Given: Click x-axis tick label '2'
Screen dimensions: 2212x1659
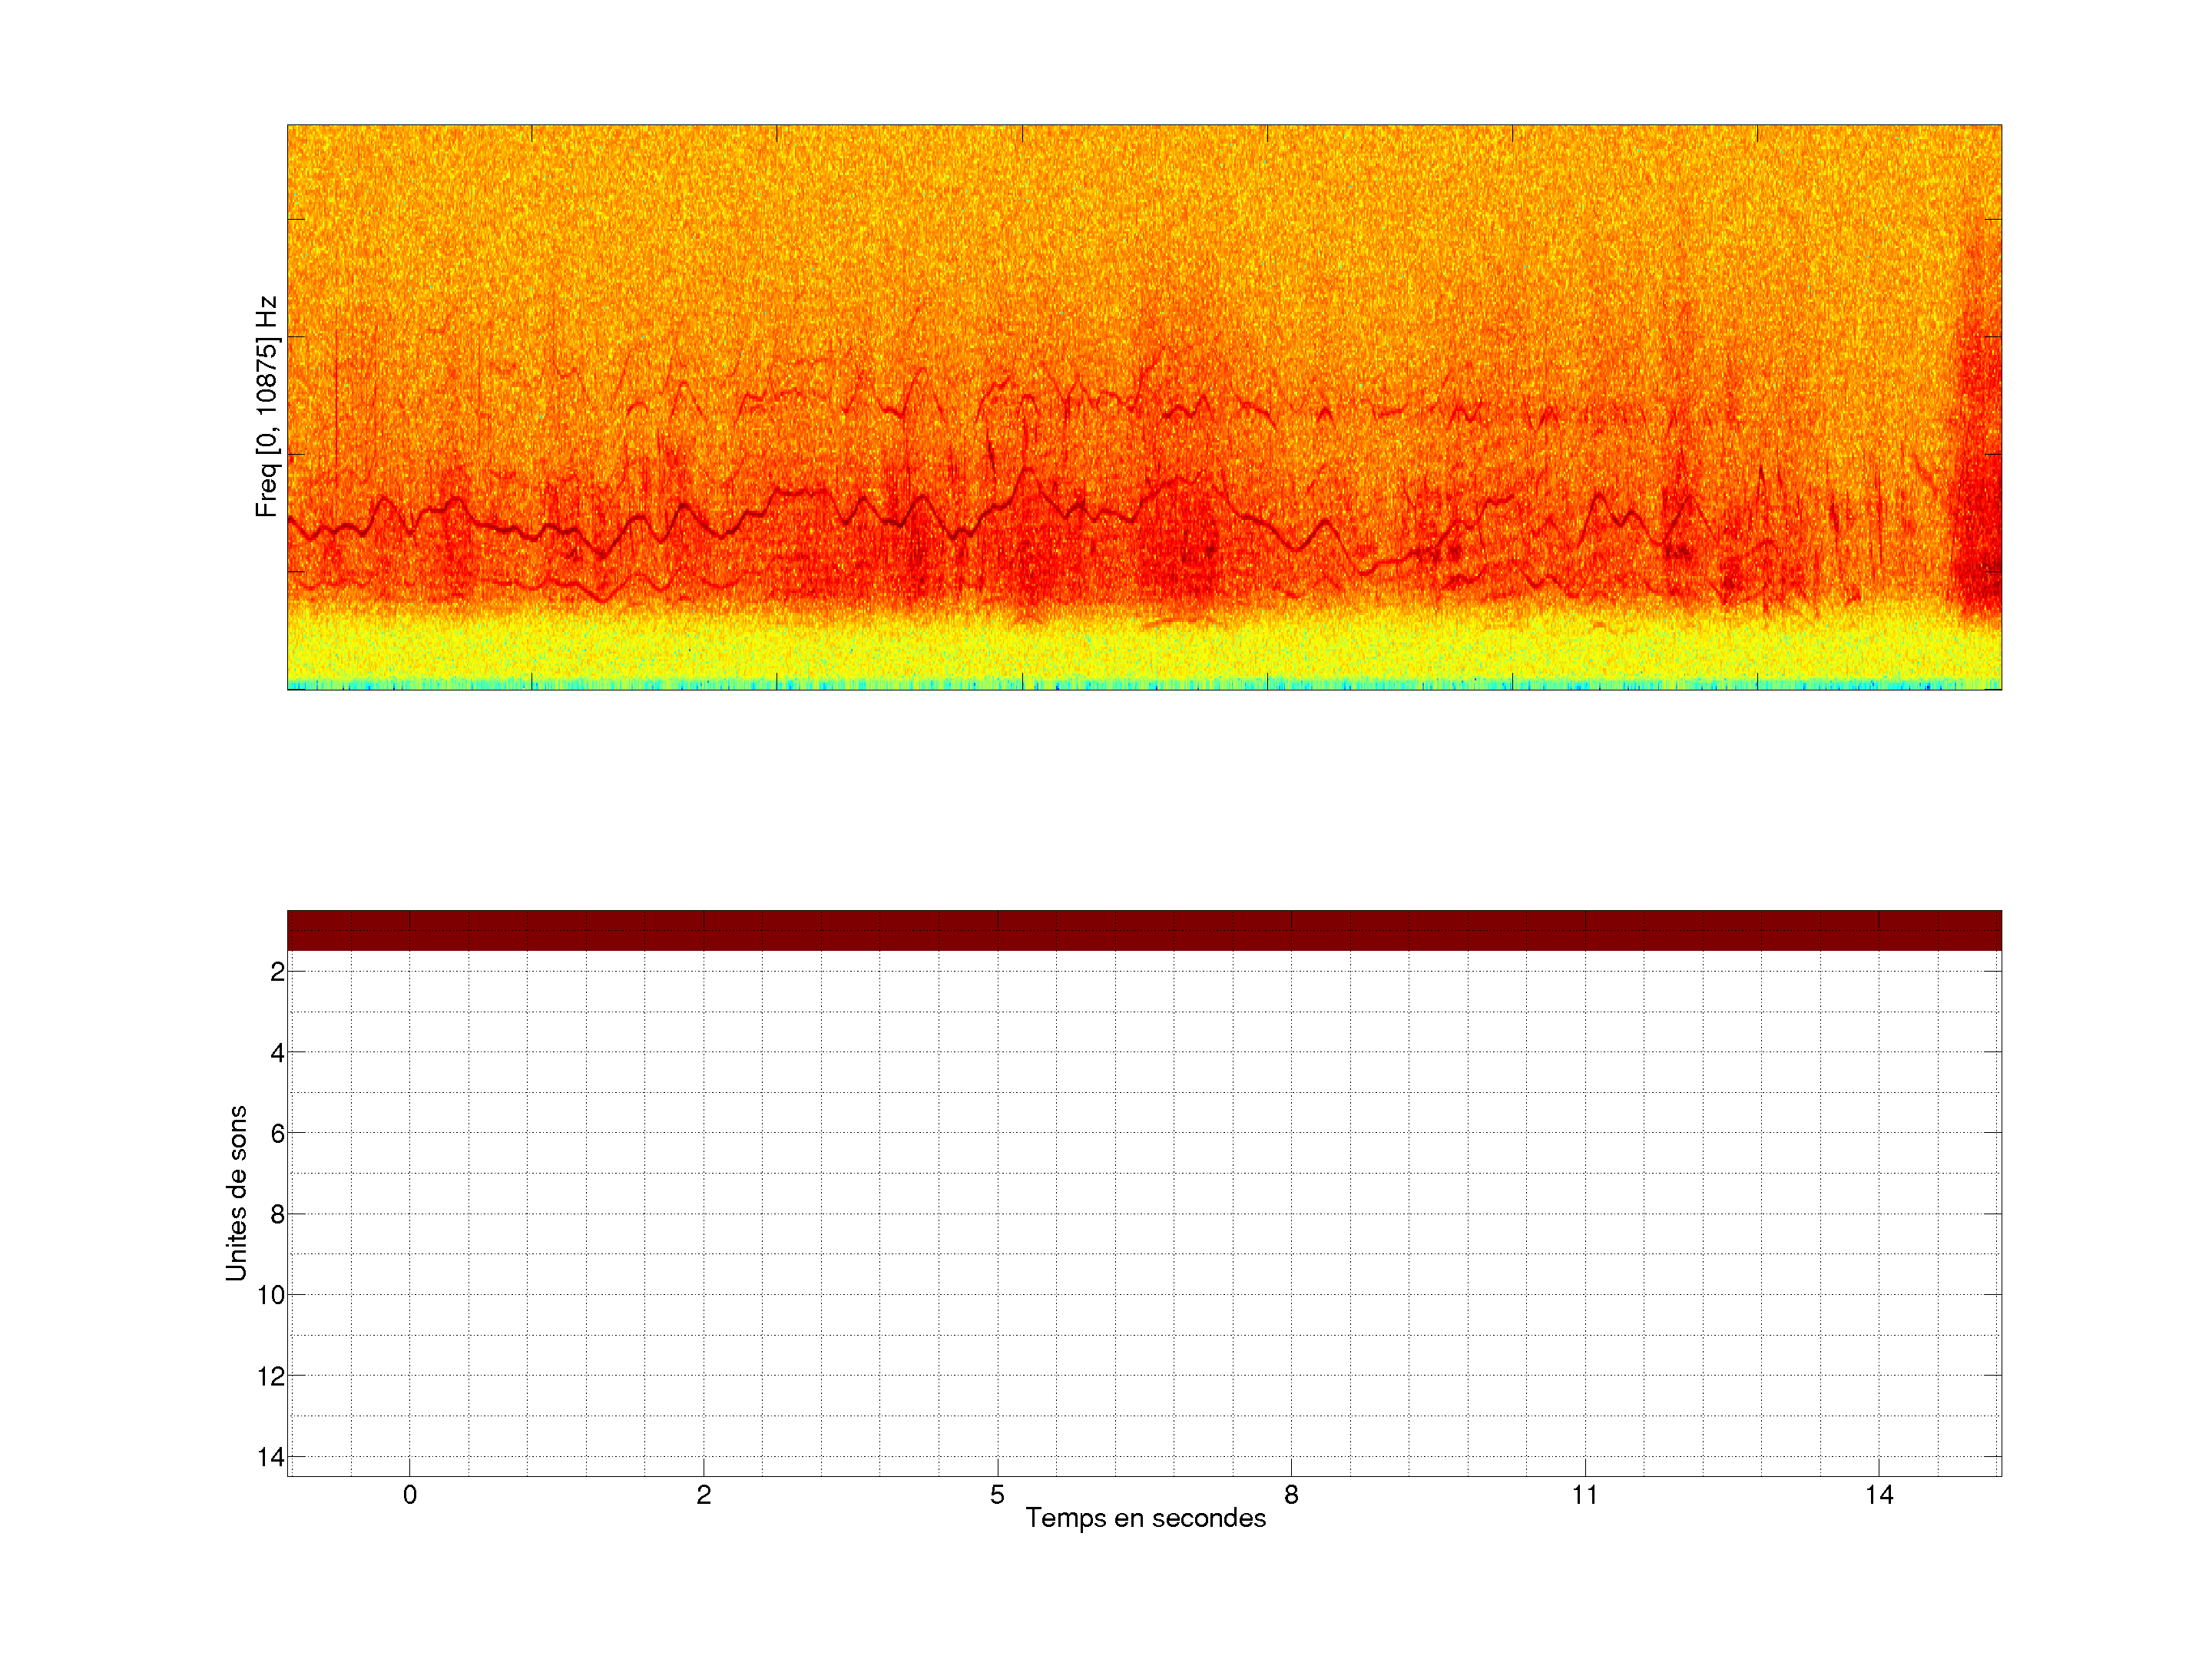Looking at the screenshot, I should (704, 1495).
